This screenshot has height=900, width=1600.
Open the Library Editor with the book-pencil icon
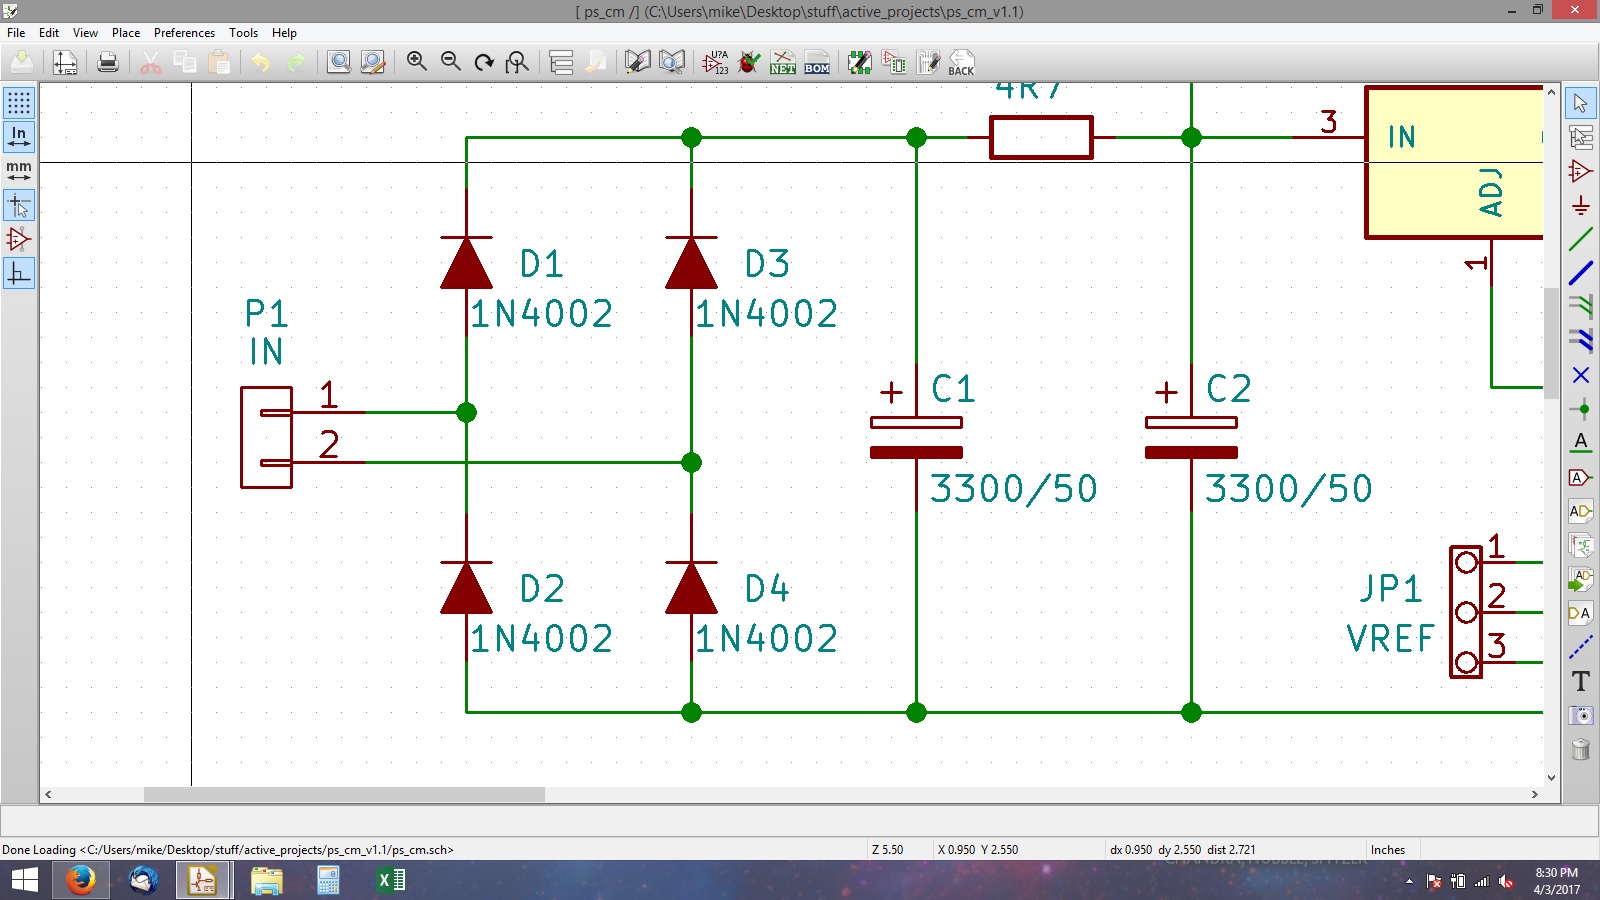coord(637,62)
